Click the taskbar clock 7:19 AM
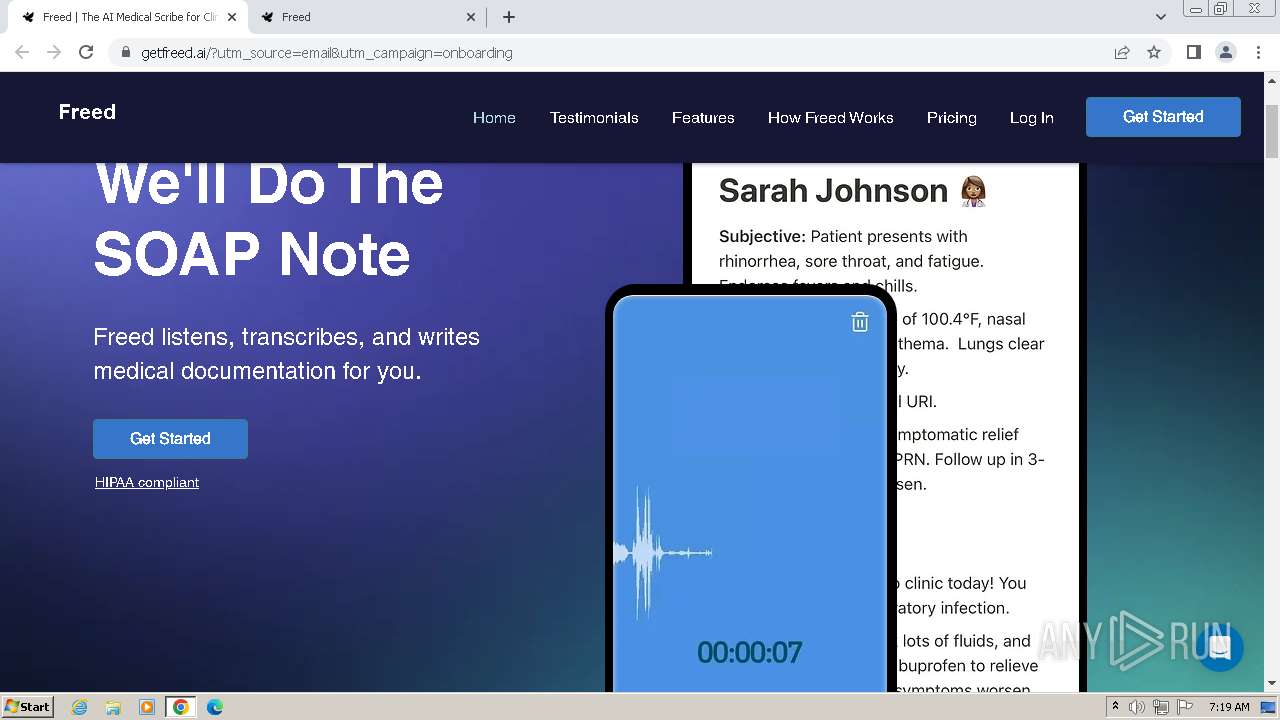The height and width of the screenshot is (720, 1280). coord(1229,707)
